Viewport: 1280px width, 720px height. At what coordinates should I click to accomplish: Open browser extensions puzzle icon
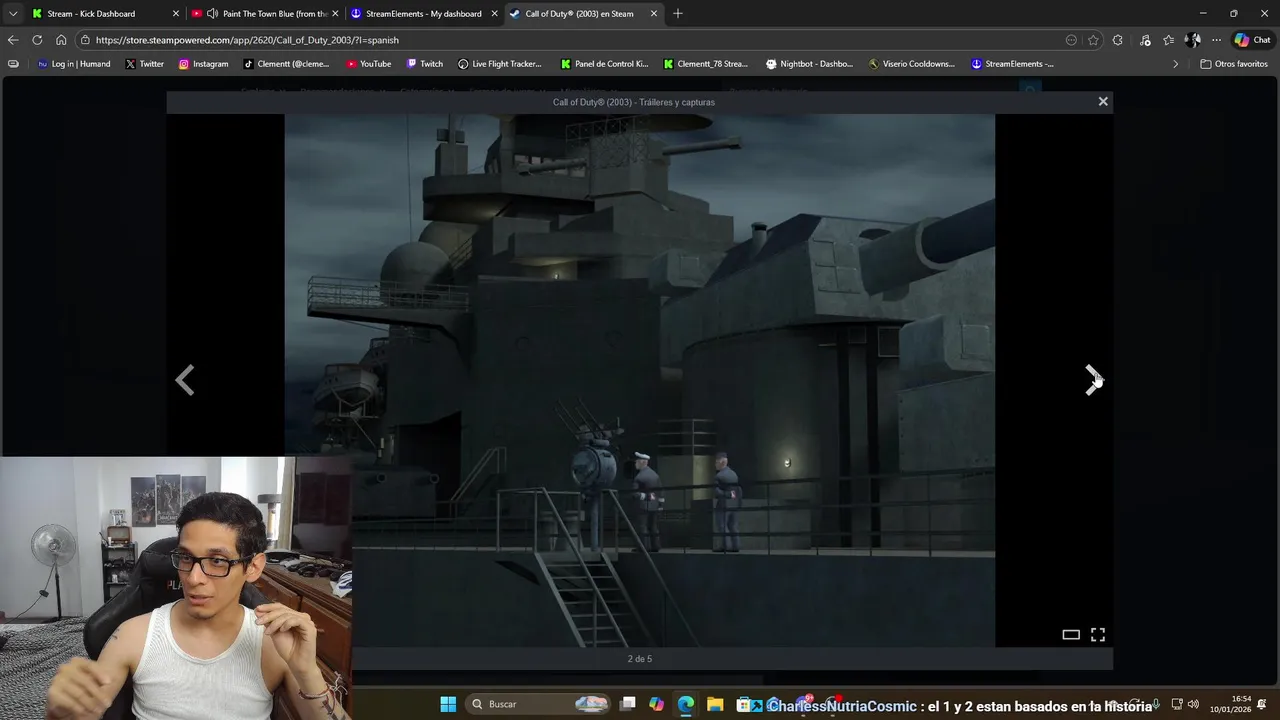click(x=1118, y=40)
